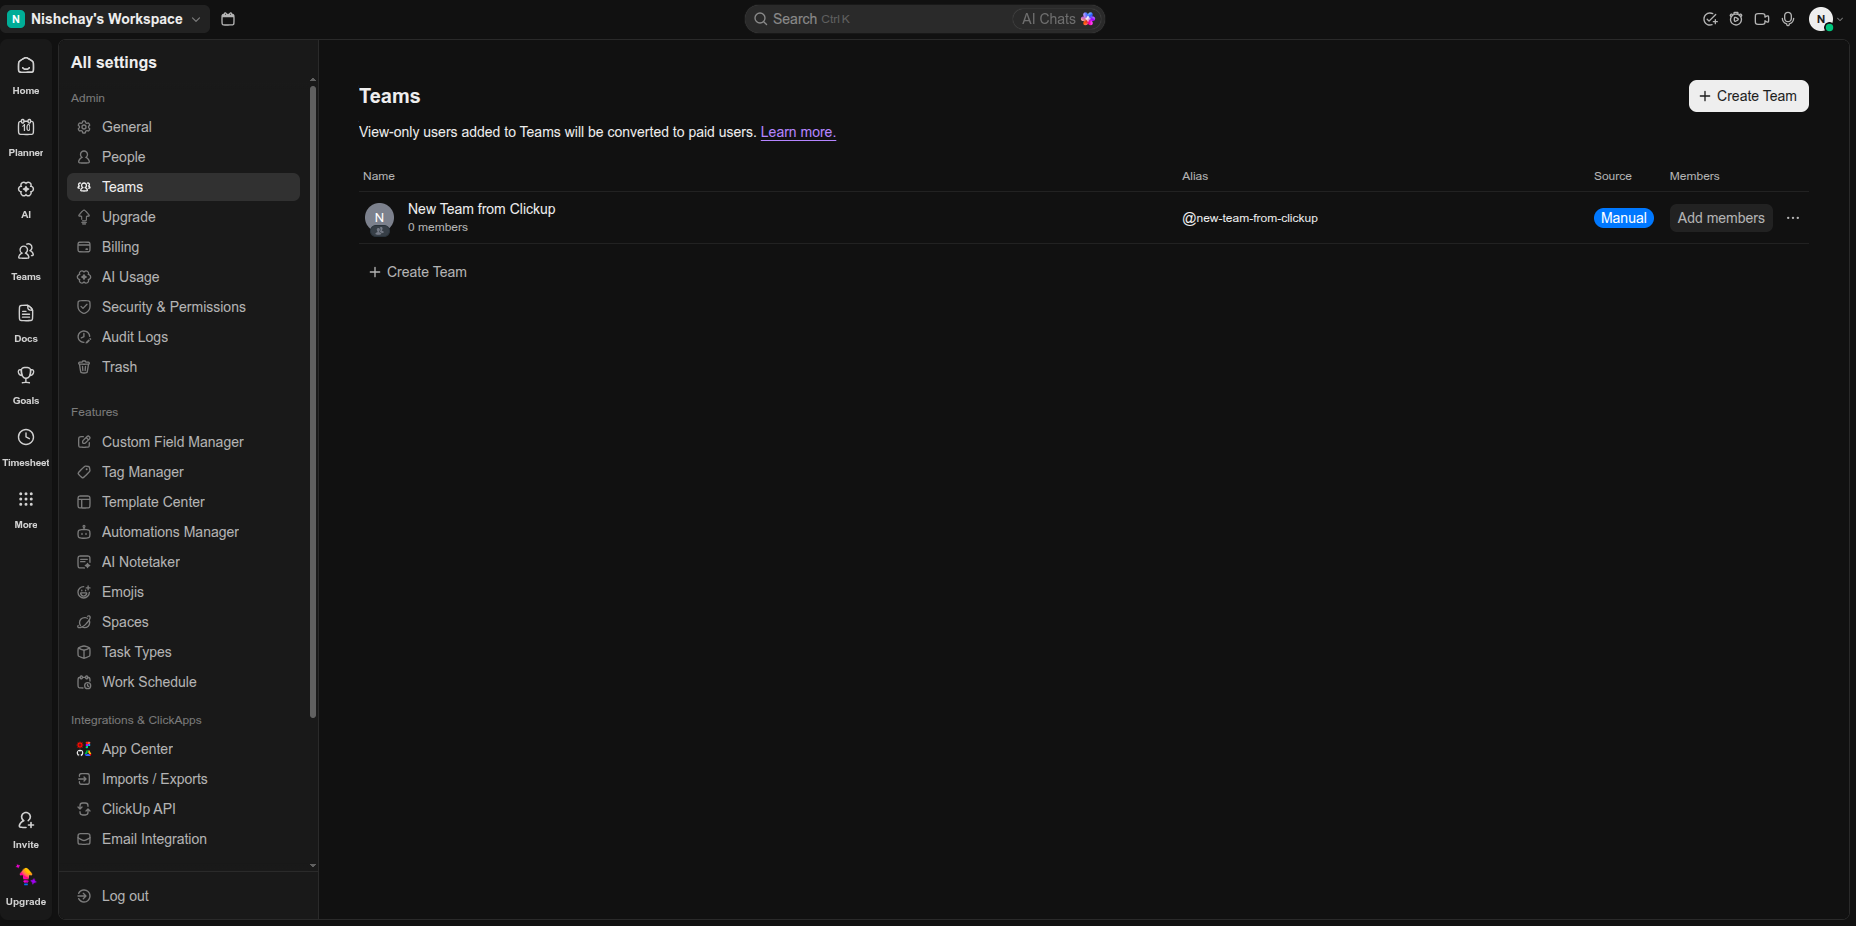Click the Create Team button at the top right
1856x926 pixels.
point(1748,96)
